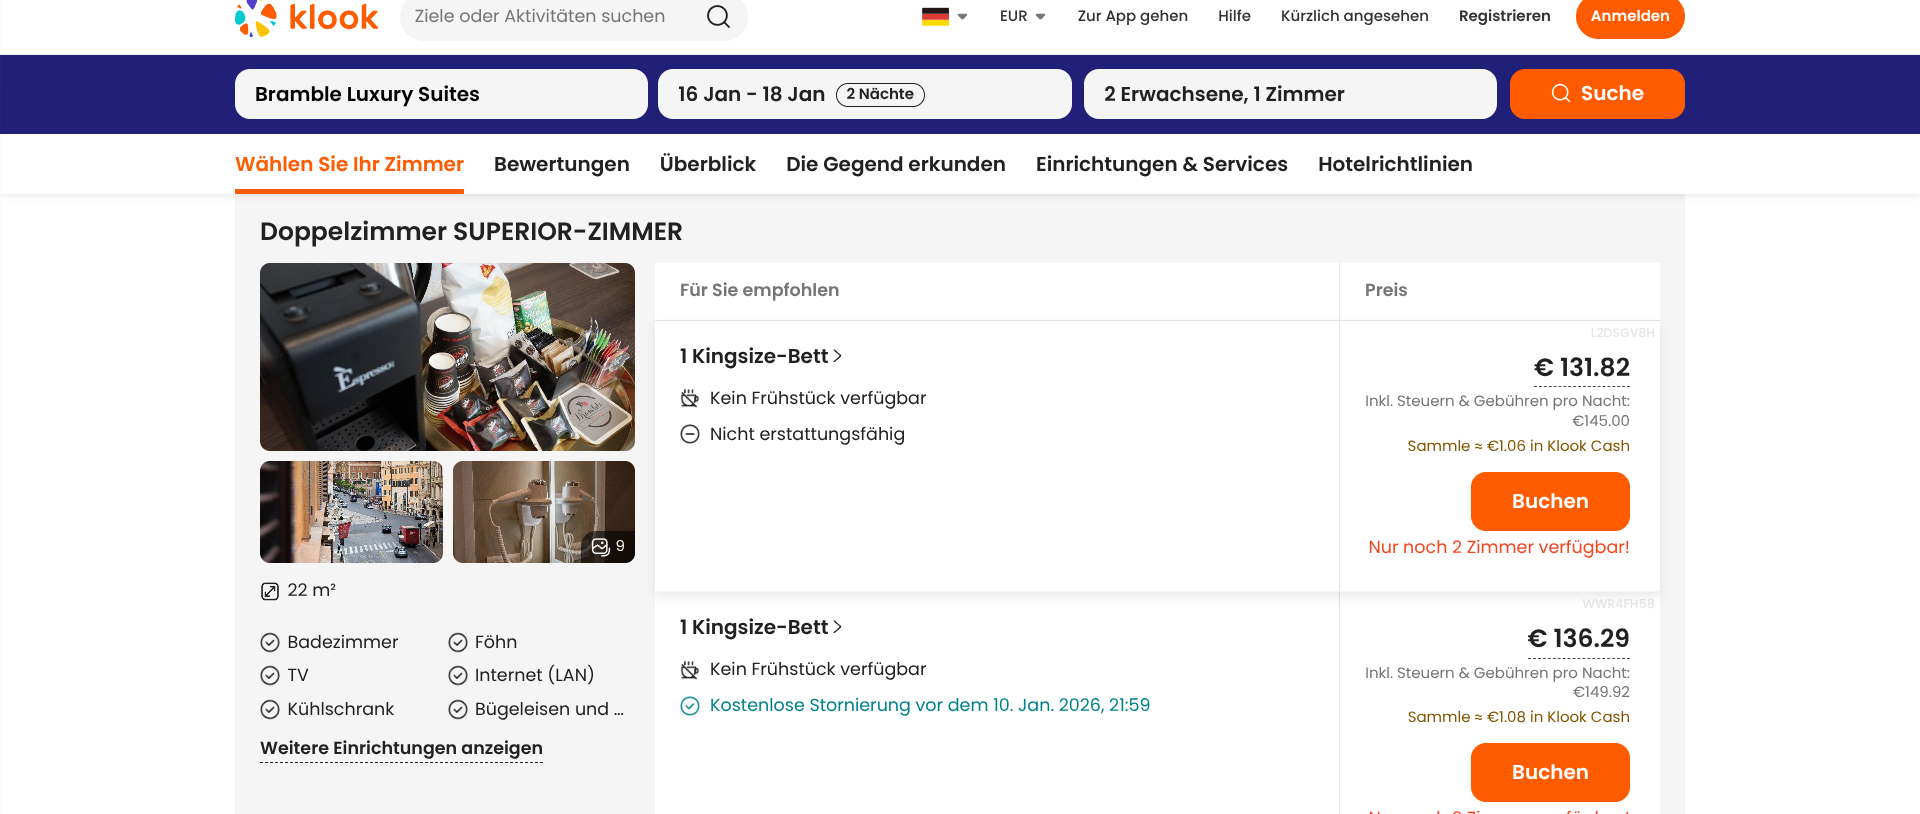Image resolution: width=1920 pixels, height=814 pixels.
Task: Open the EUR currency dropdown
Action: click(1022, 16)
